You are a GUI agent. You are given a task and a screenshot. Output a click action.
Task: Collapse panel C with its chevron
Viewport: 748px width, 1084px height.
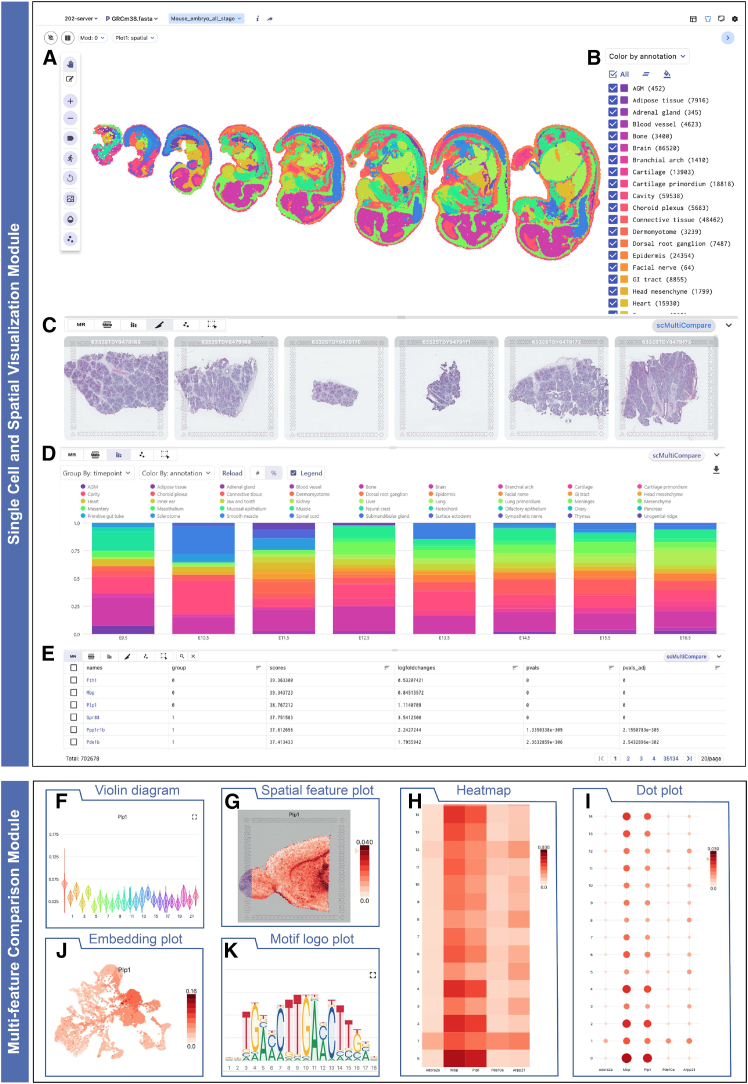[x=729, y=325]
